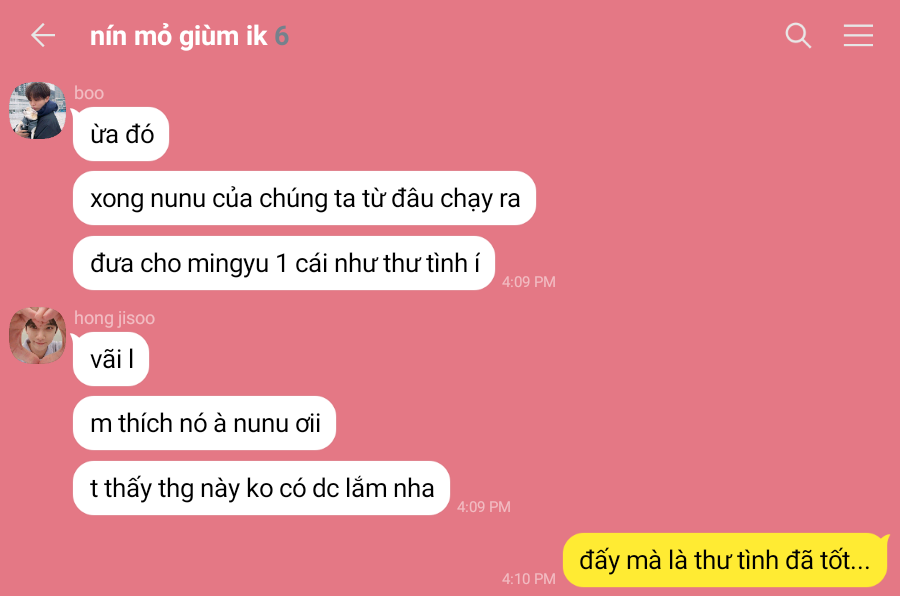Tap the 4:10 PM timestamp

529,579
